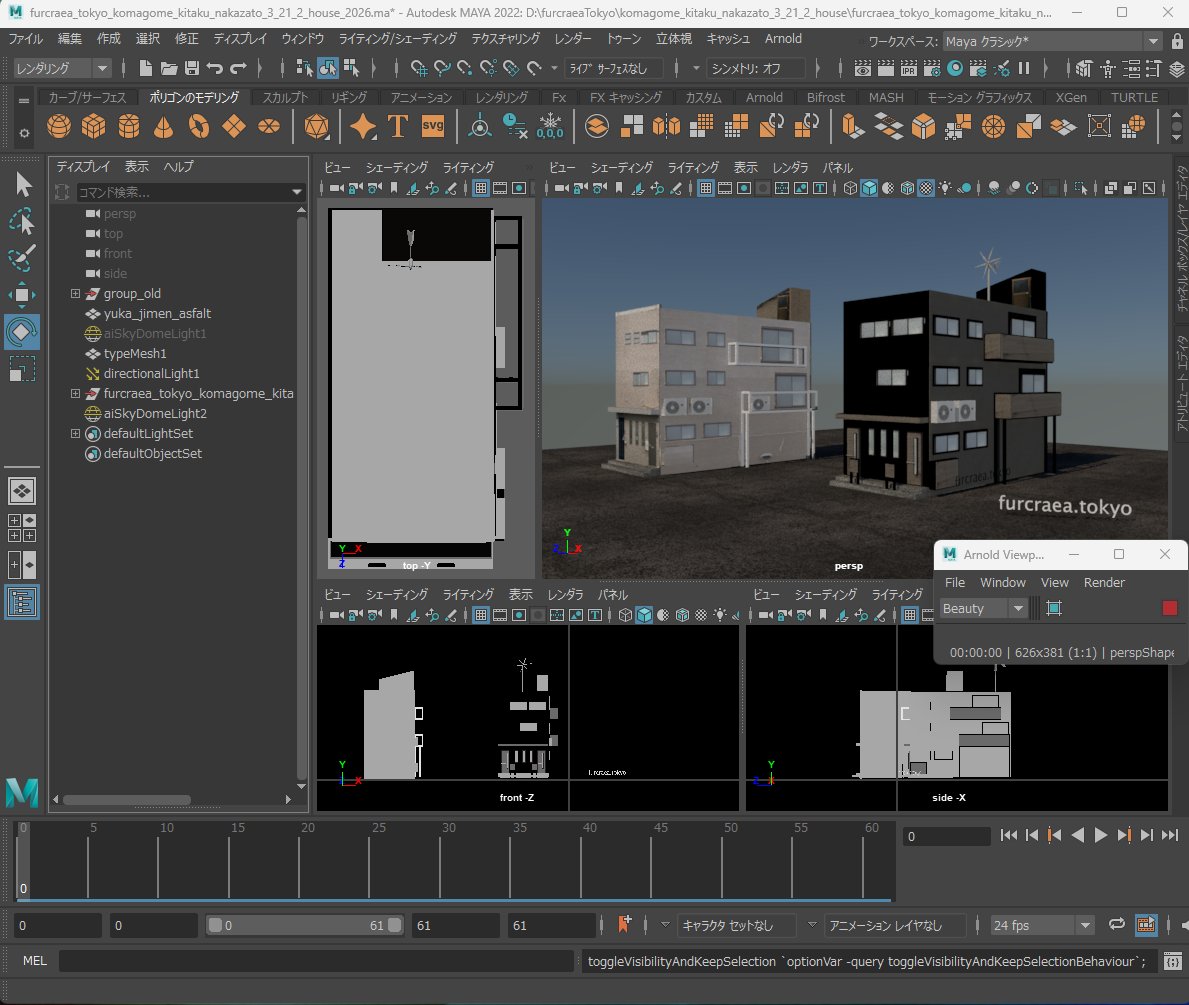Click the save scene icon

[191, 69]
